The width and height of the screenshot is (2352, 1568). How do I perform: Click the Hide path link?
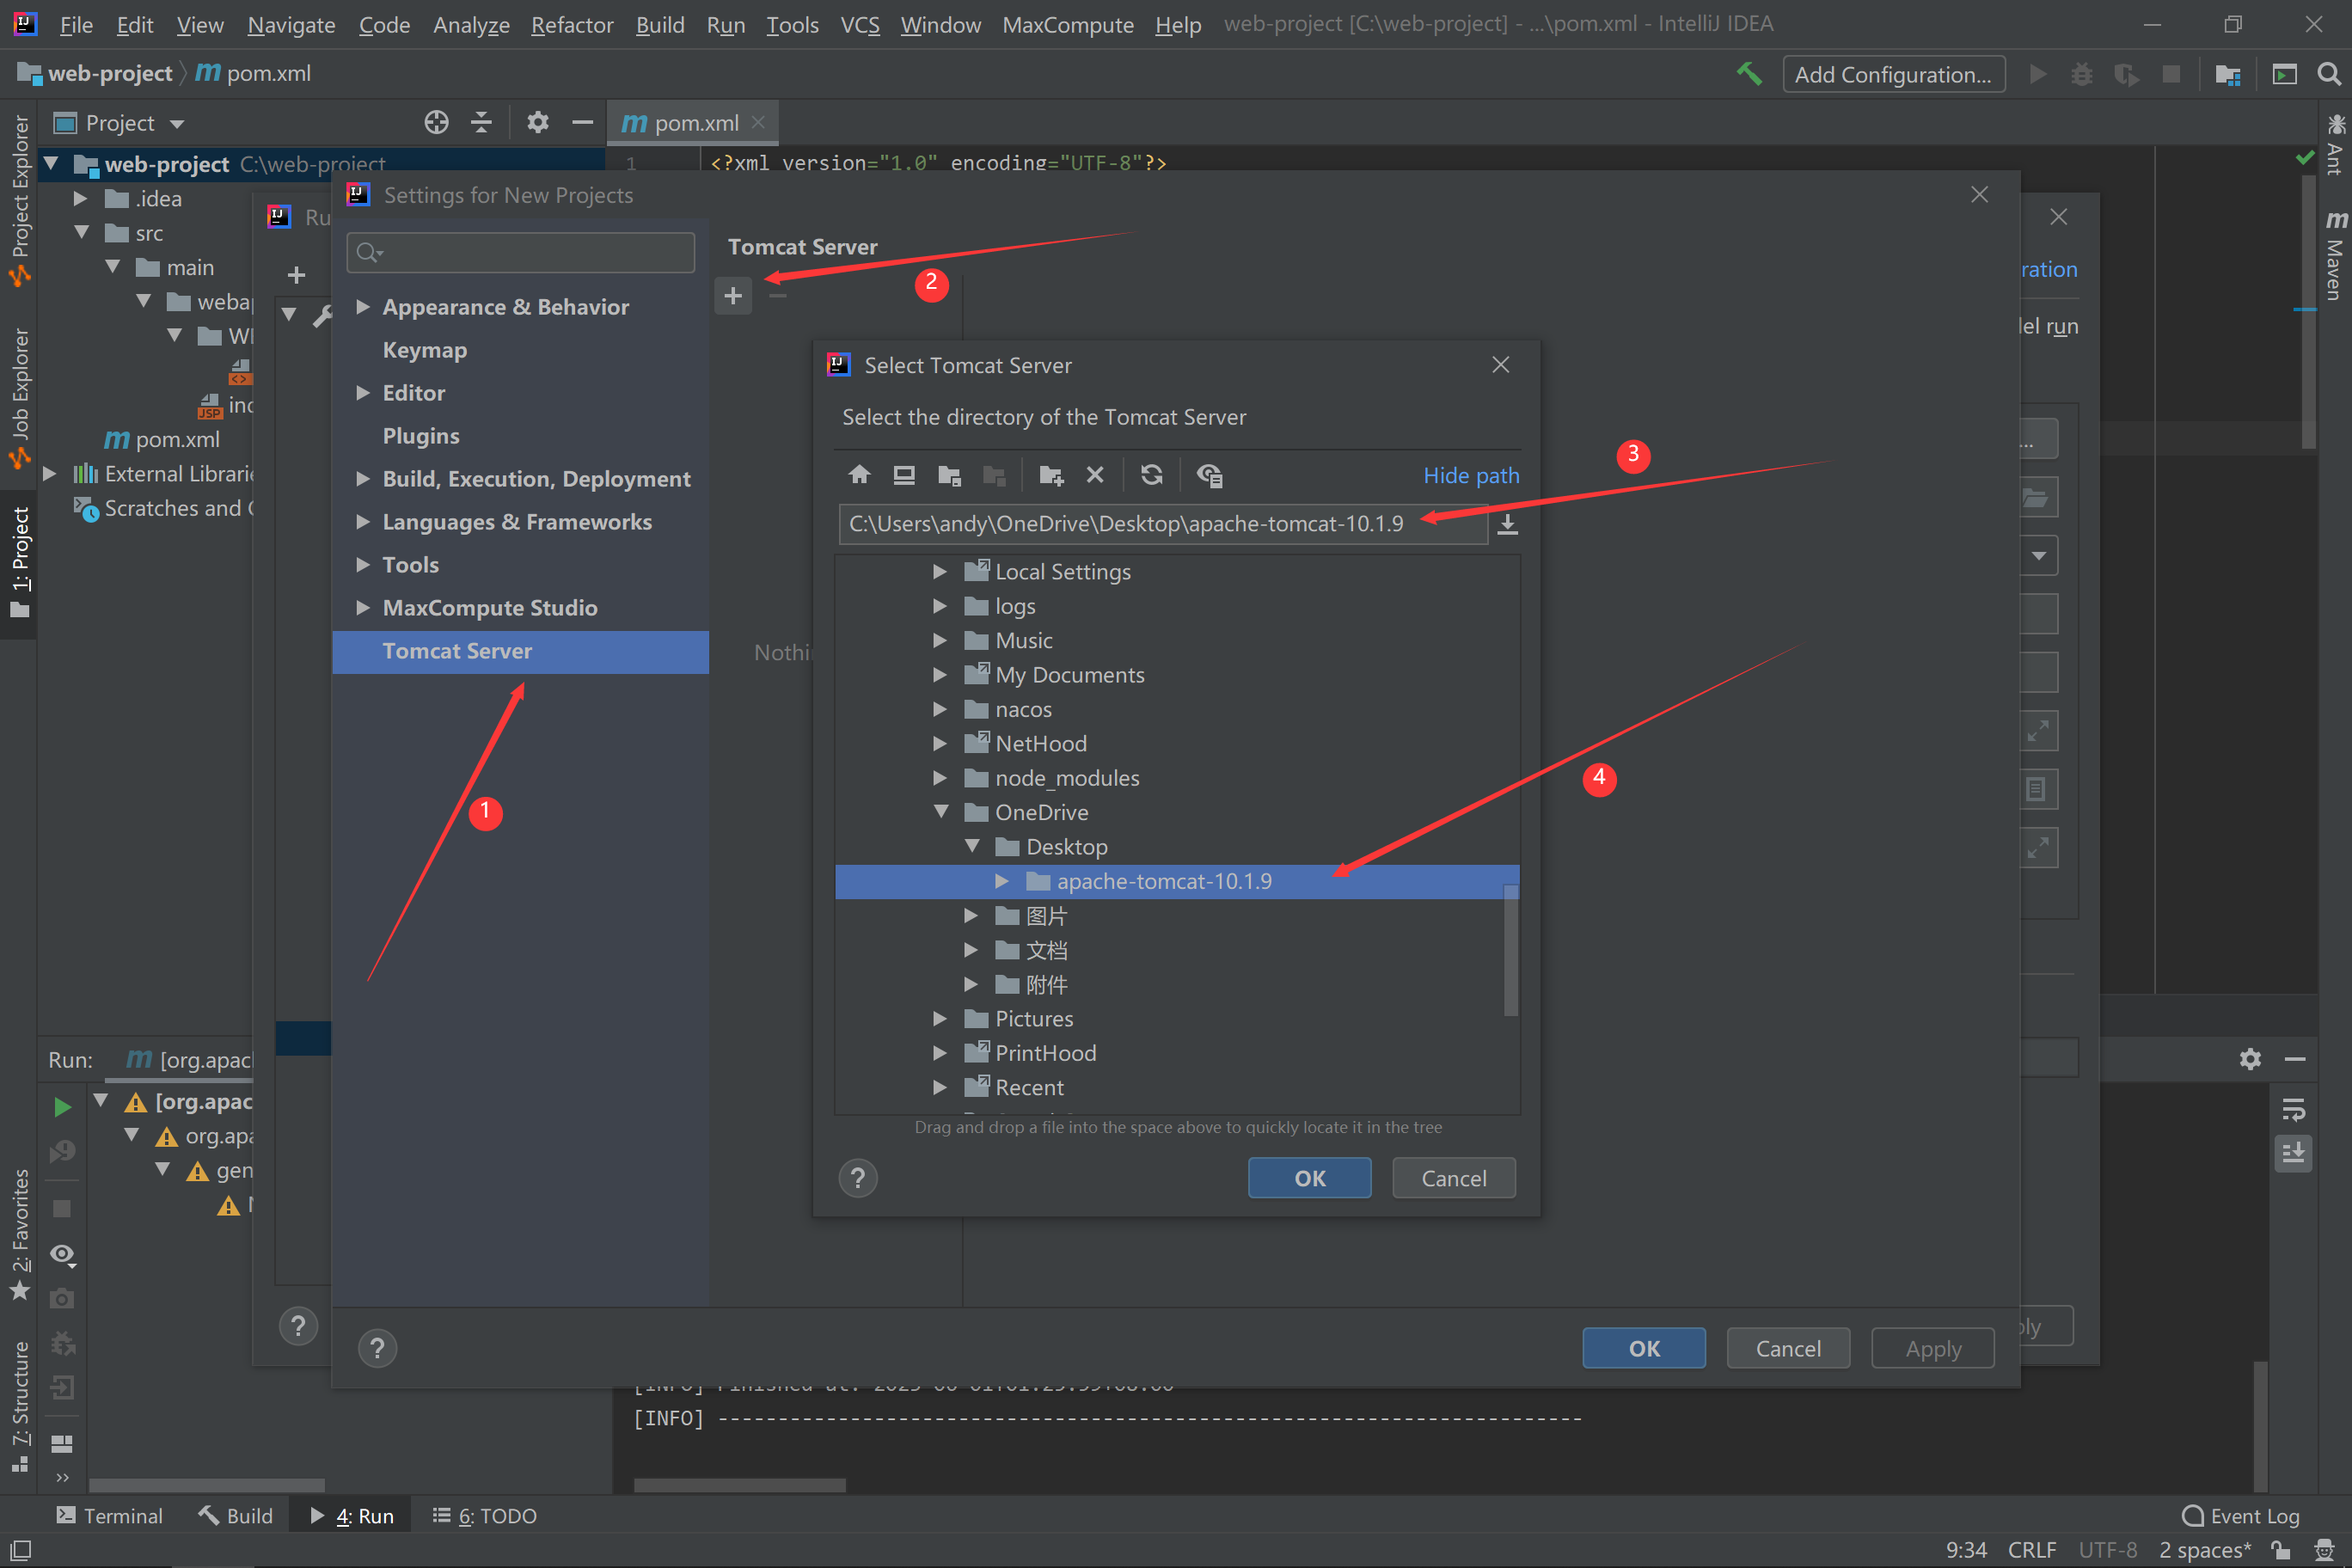point(1470,475)
